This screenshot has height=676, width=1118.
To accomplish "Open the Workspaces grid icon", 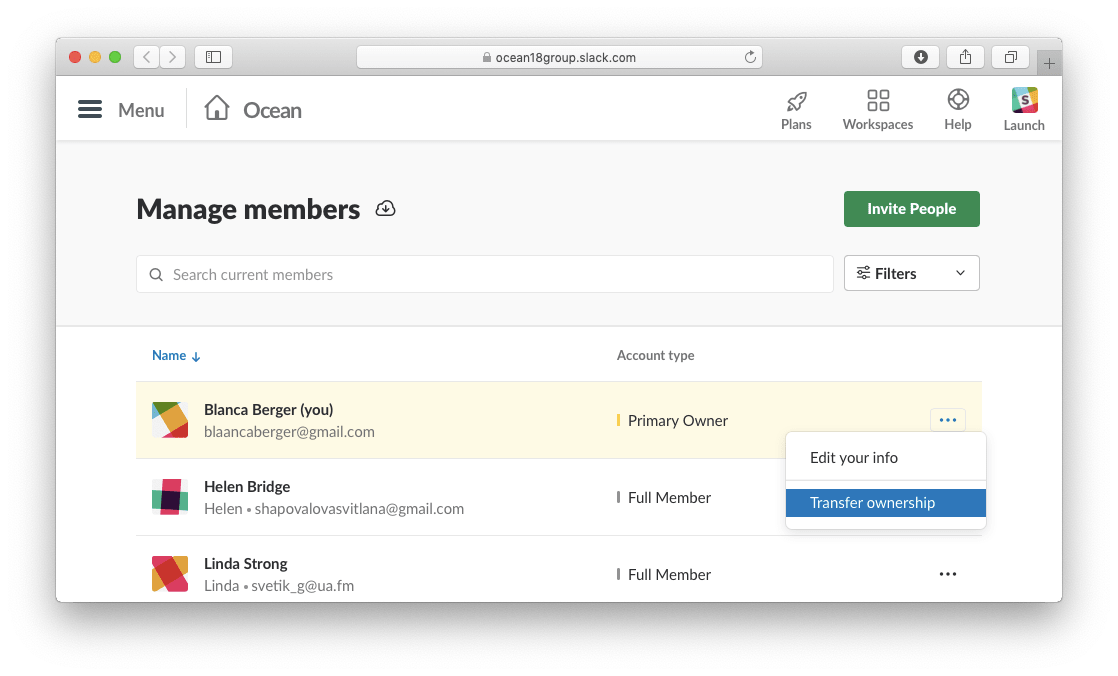I will 877,101.
